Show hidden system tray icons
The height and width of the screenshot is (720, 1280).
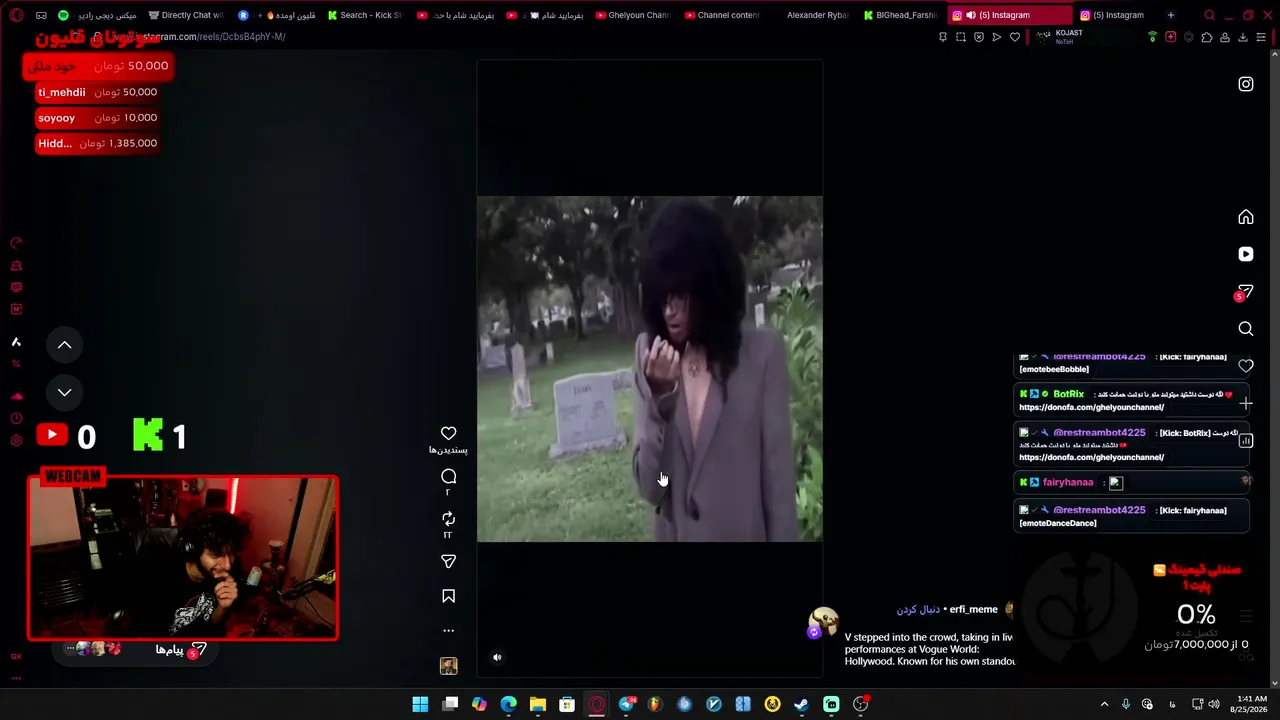[x=1104, y=704]
